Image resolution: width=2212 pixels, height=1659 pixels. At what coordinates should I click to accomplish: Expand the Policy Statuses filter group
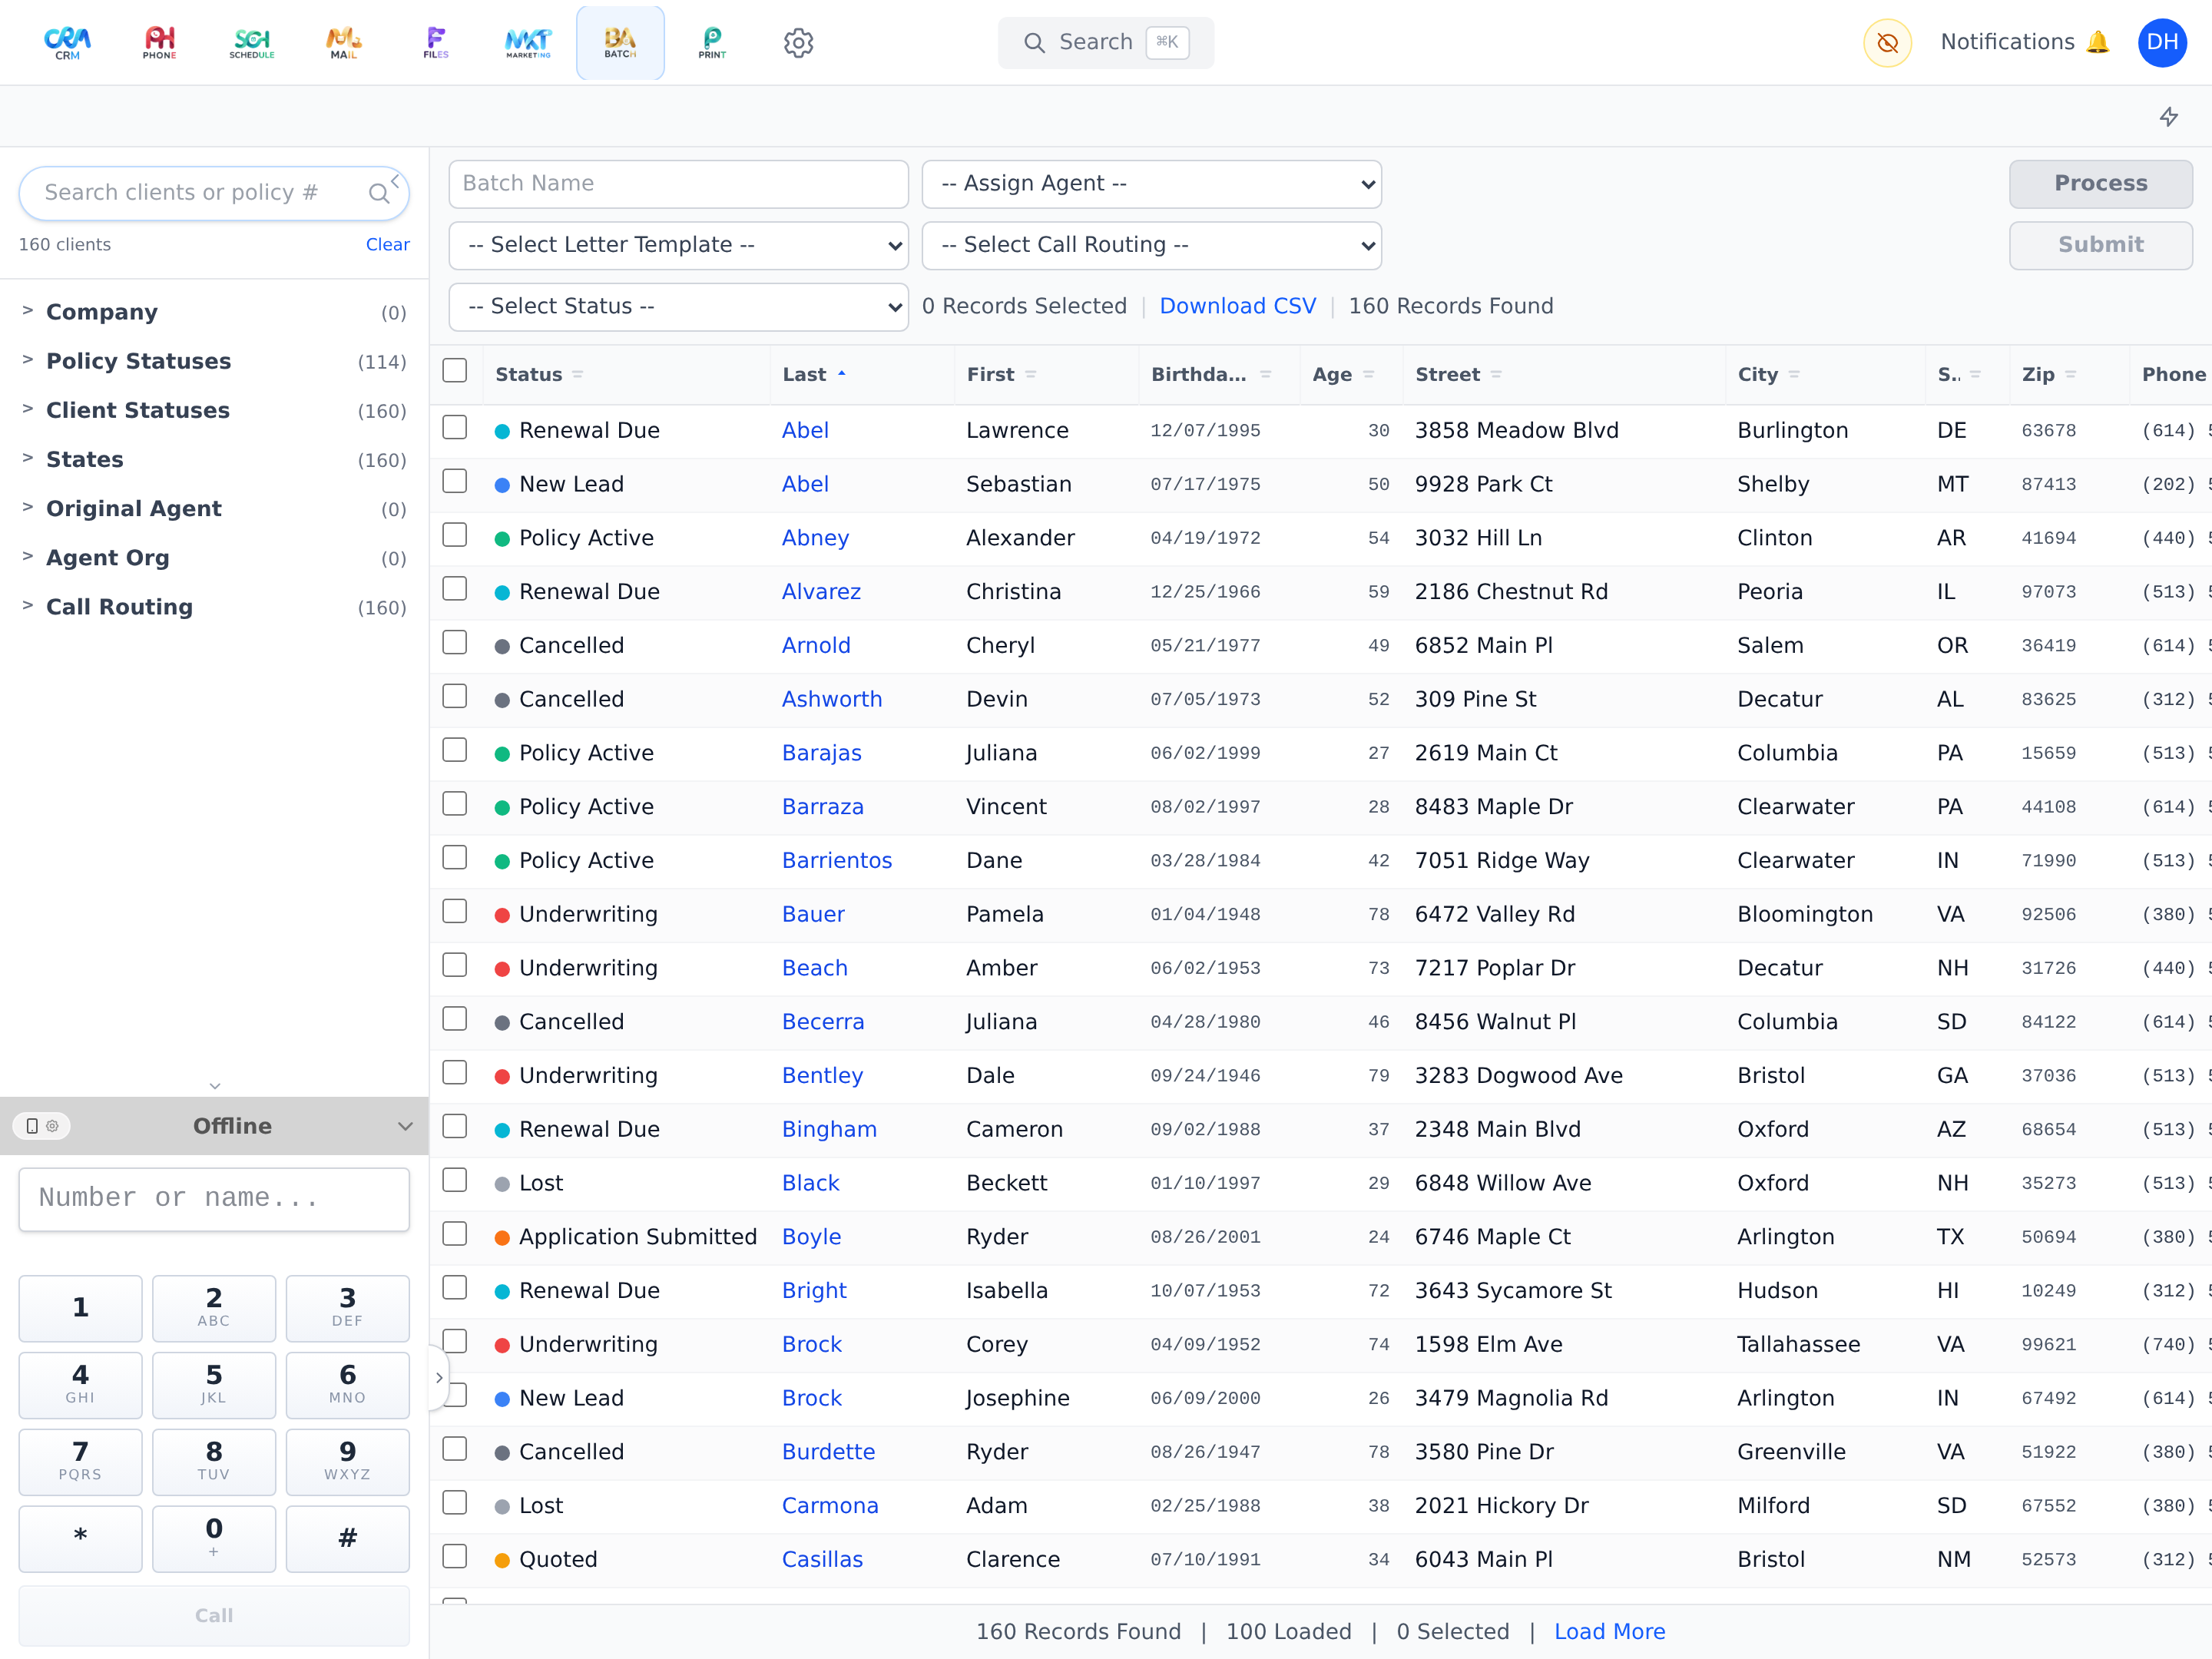pos(213,361)
